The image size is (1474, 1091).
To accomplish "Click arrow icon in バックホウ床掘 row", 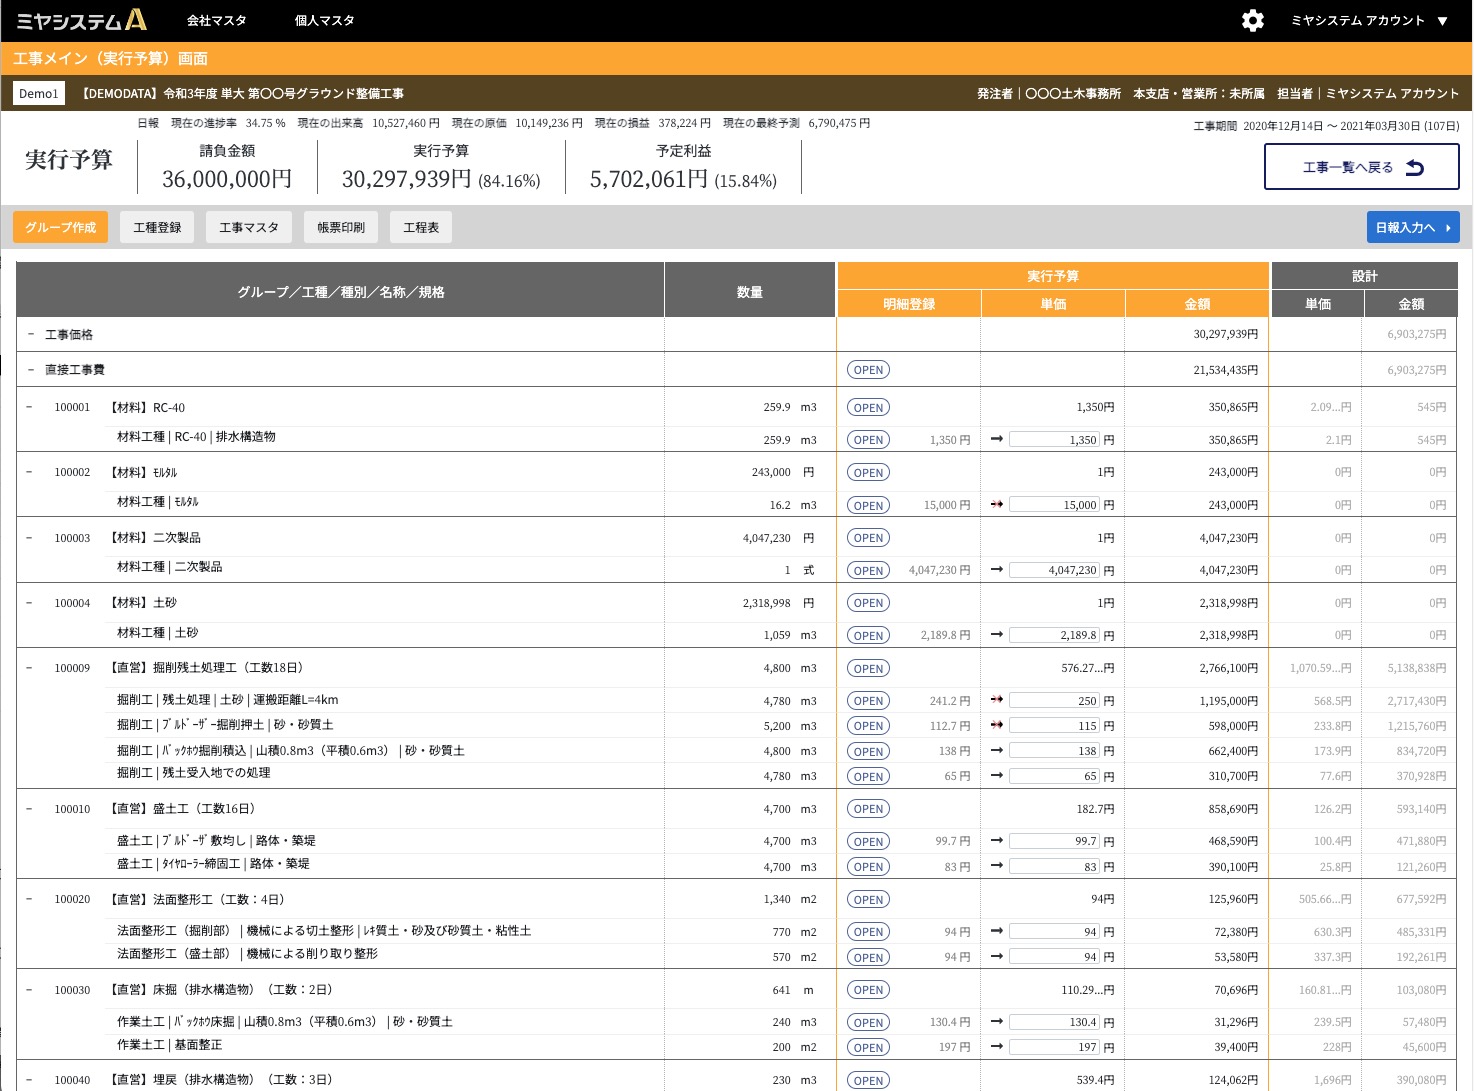I will coord(997,1021).
